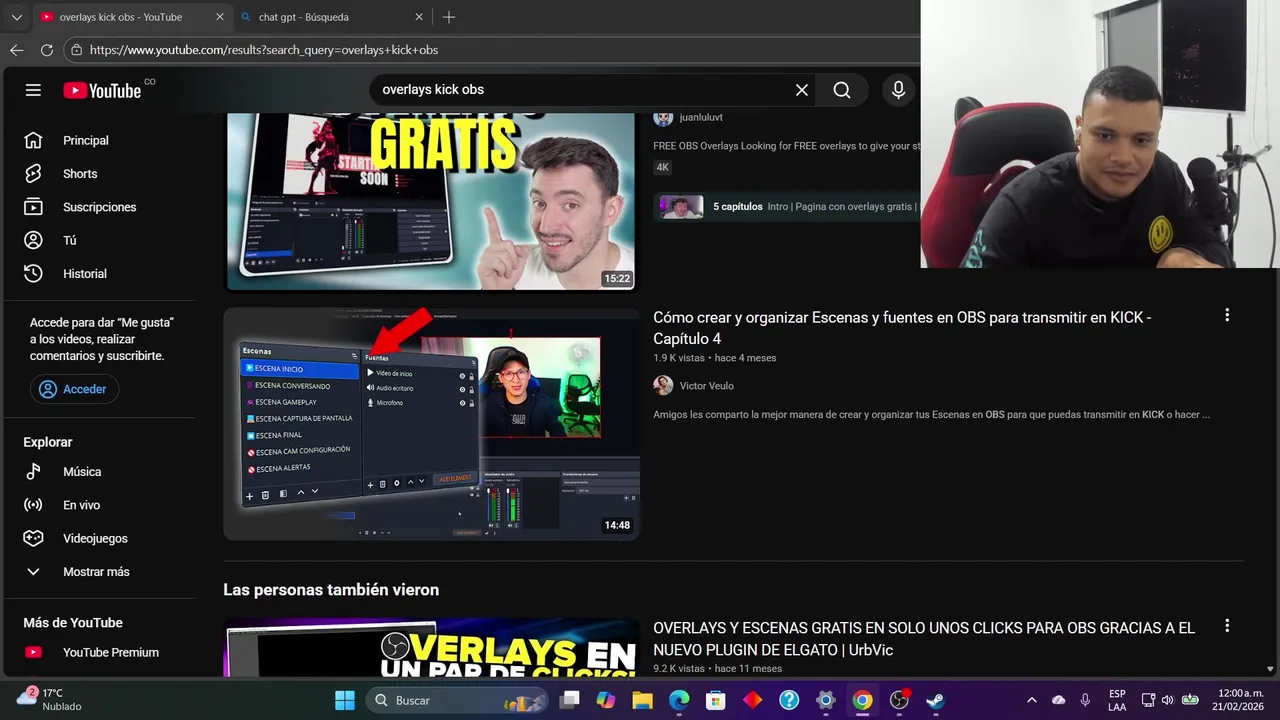Open the juanluluvt channel link
Screen dimensions: 1280x720
701,117
